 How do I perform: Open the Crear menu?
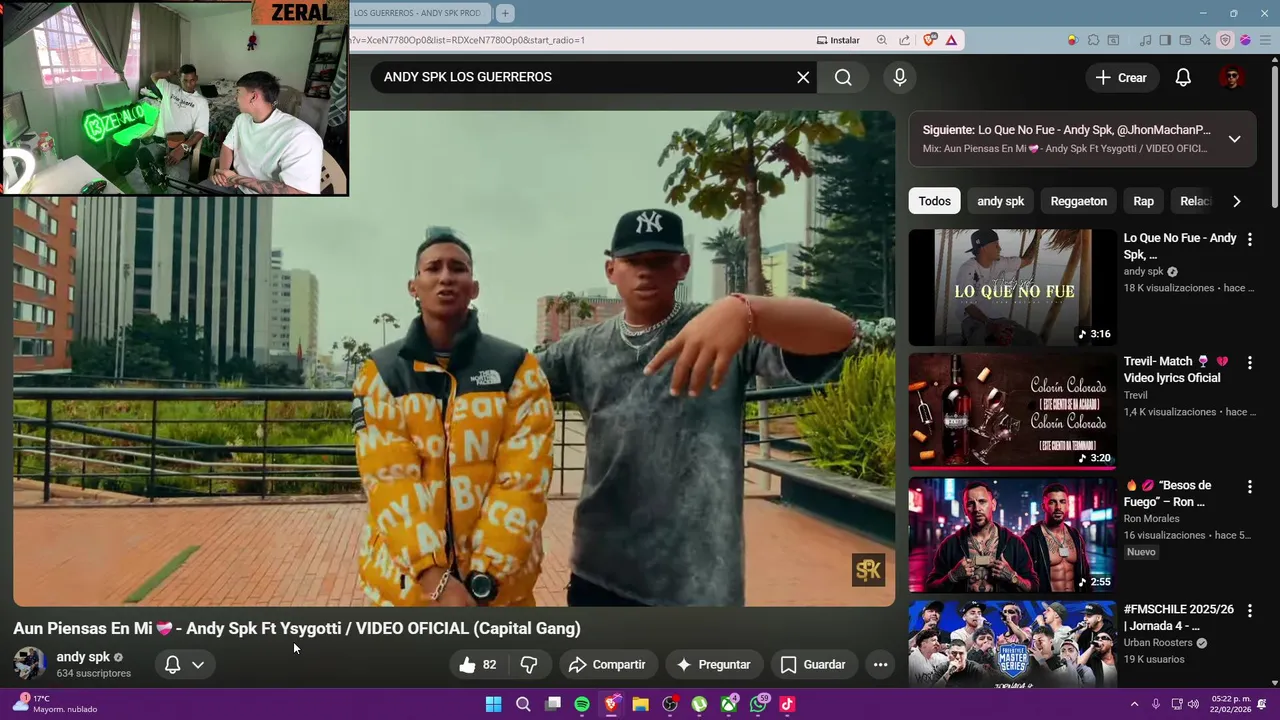pyautogui.click(x=1121, y=77)
